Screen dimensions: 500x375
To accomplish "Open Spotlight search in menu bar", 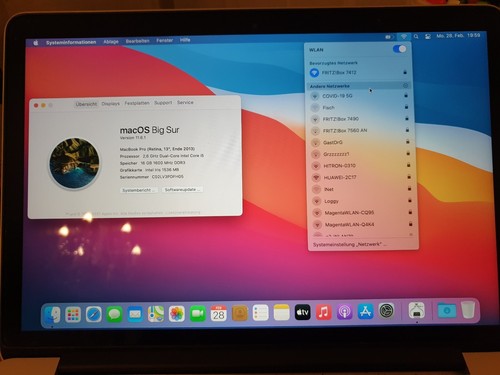I will coord(416,37).
